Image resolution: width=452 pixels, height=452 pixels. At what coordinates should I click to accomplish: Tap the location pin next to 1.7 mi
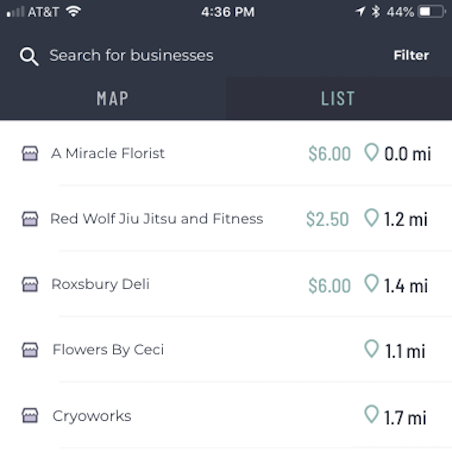pyautogui.click(x=371, y=414)
